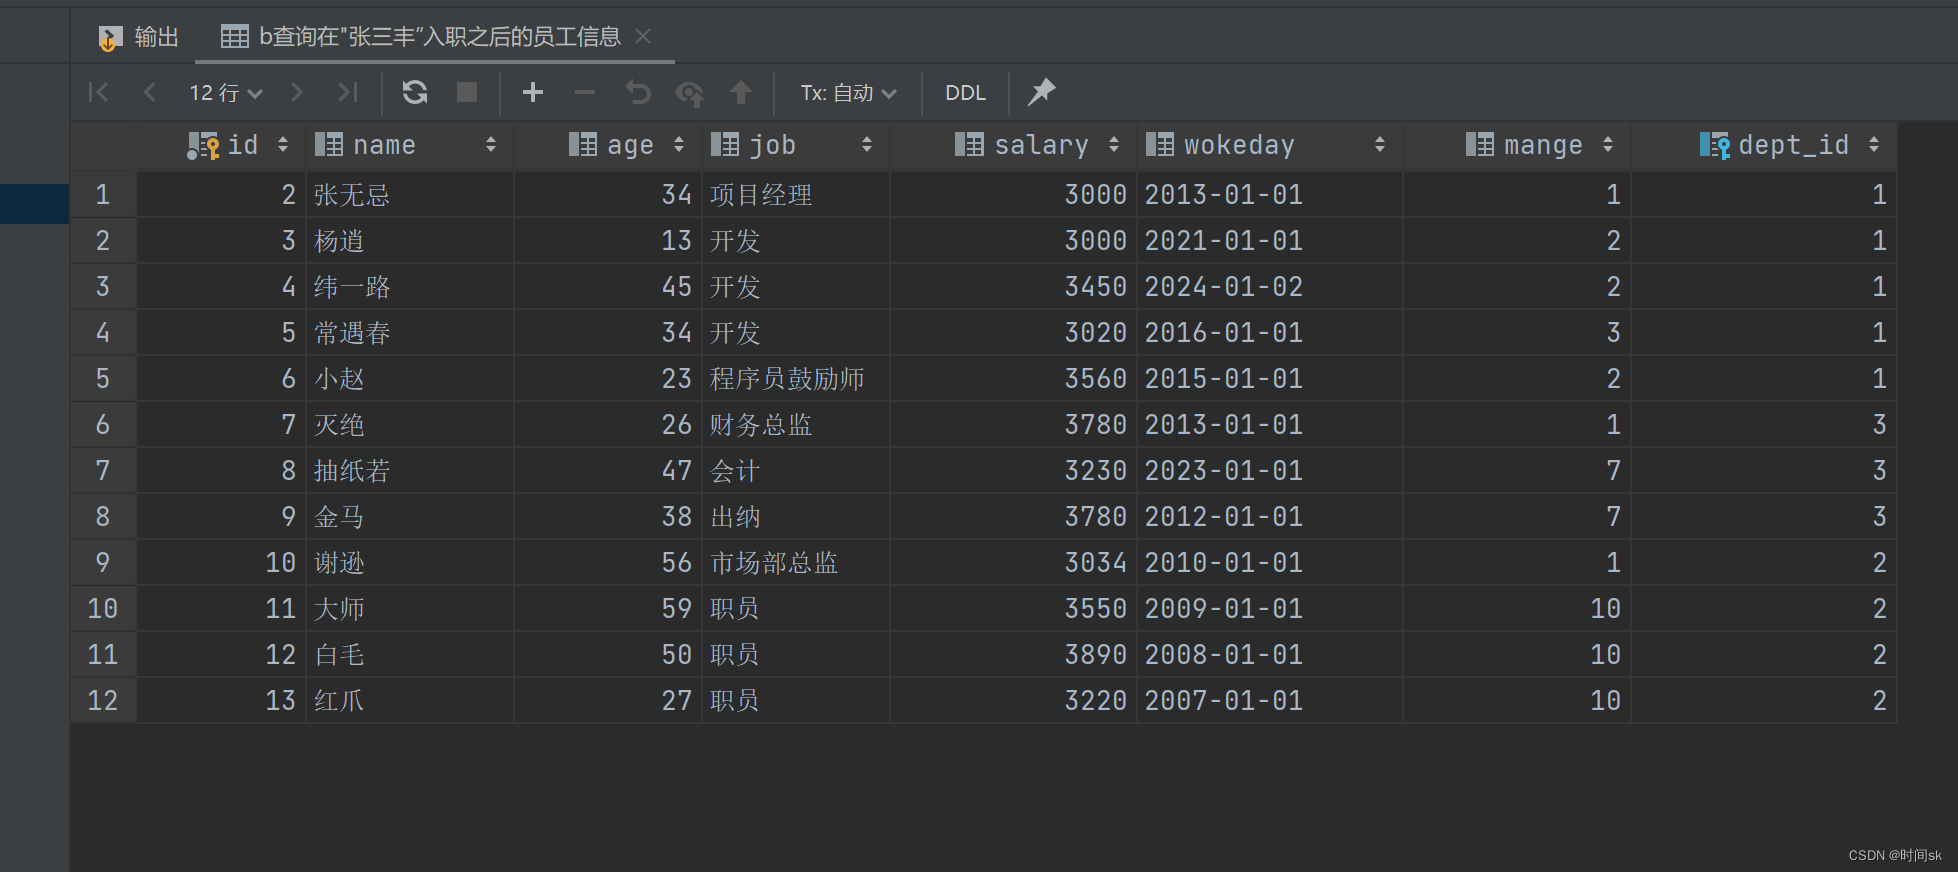This screenshot has height=872, width=1958.
Task: Sort by the name column header
Action: click(409, 145)
